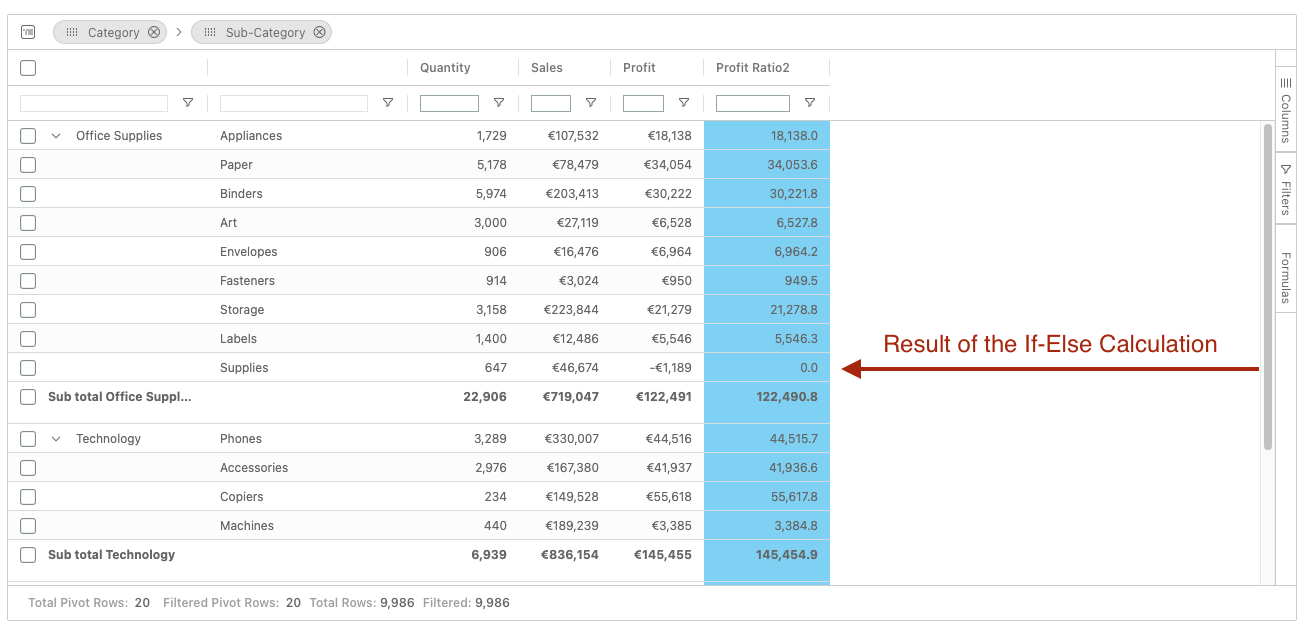Screen dimensions: 1303x632
Task: Sort by the Sales column header
Action: (x=547, y=68)
